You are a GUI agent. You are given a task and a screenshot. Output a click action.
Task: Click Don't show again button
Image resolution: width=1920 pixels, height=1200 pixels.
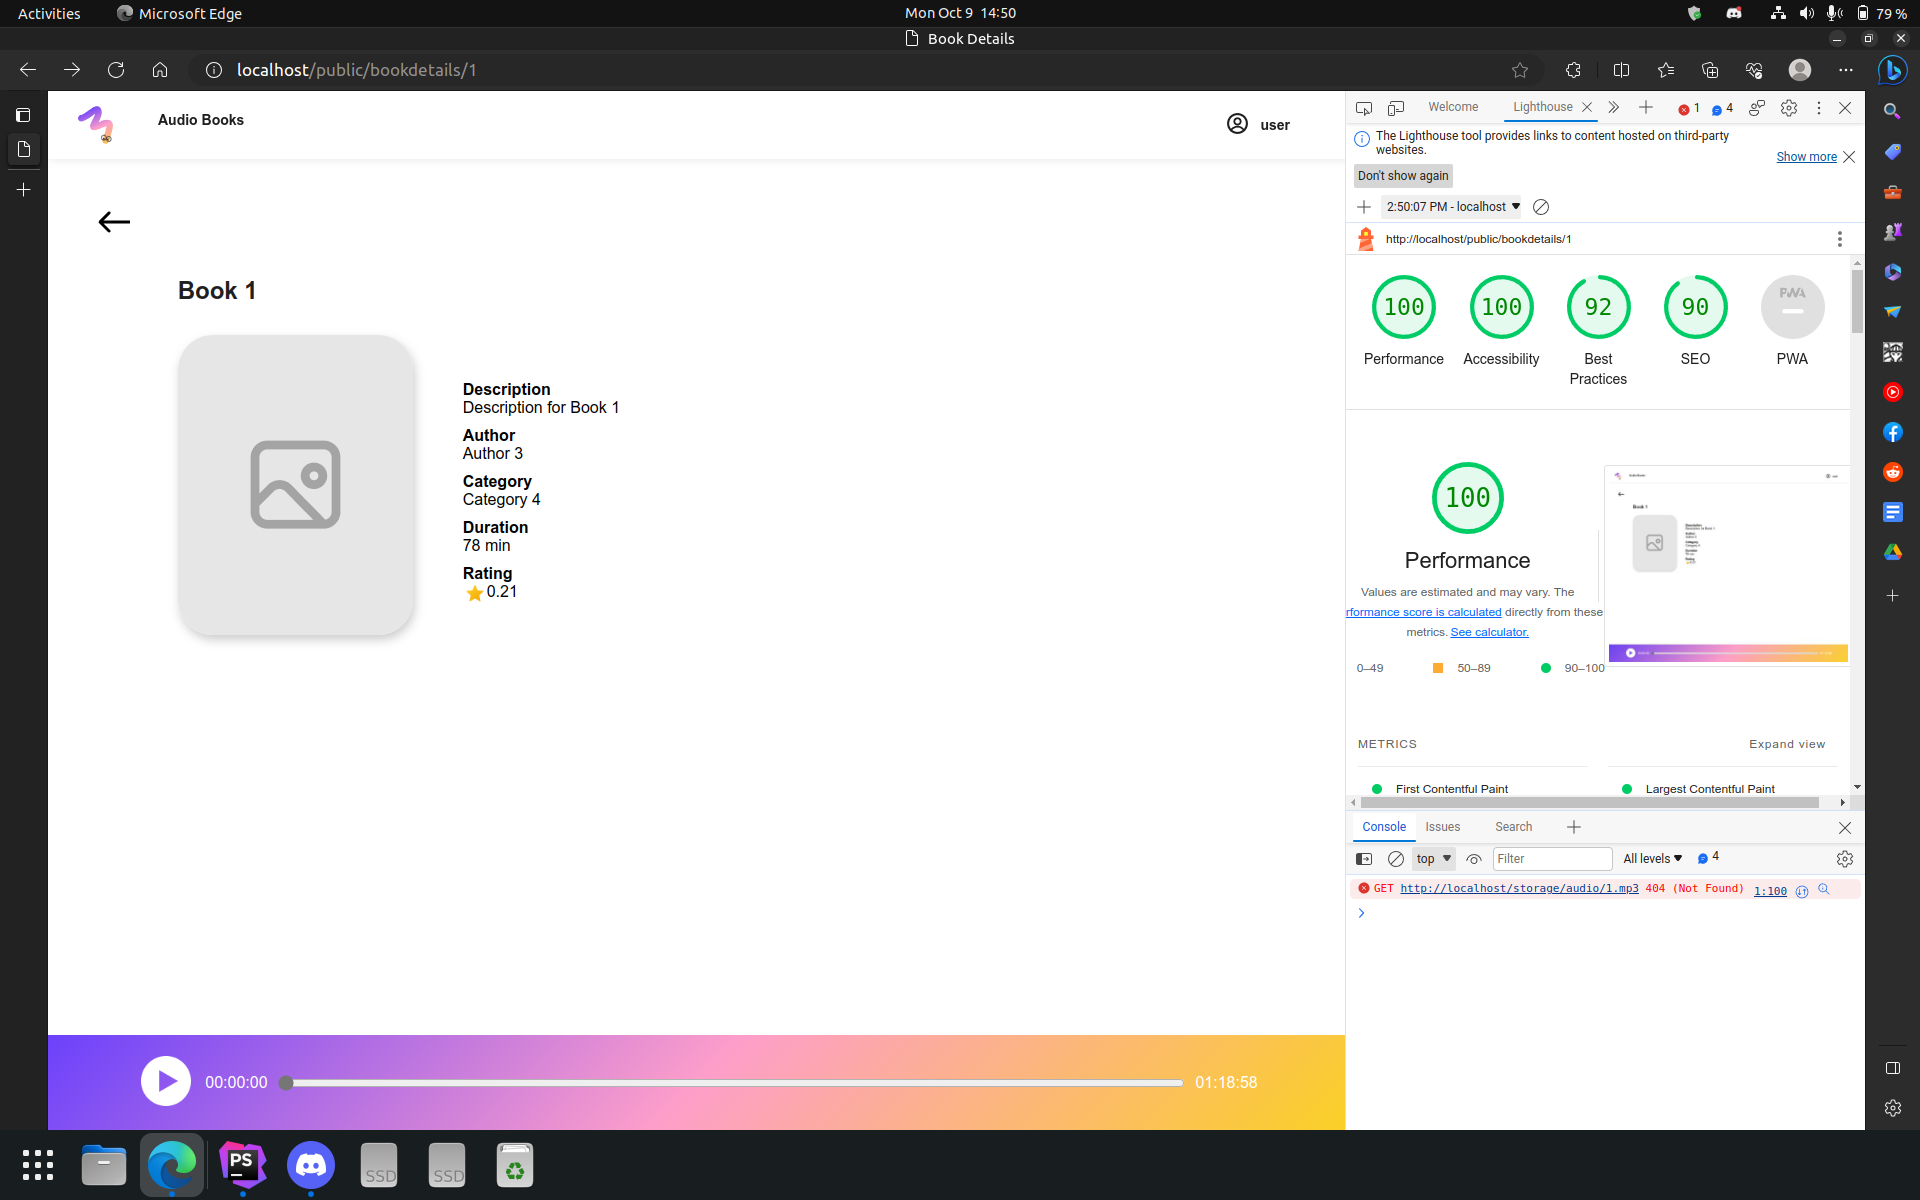click(x=1402, y=176)
